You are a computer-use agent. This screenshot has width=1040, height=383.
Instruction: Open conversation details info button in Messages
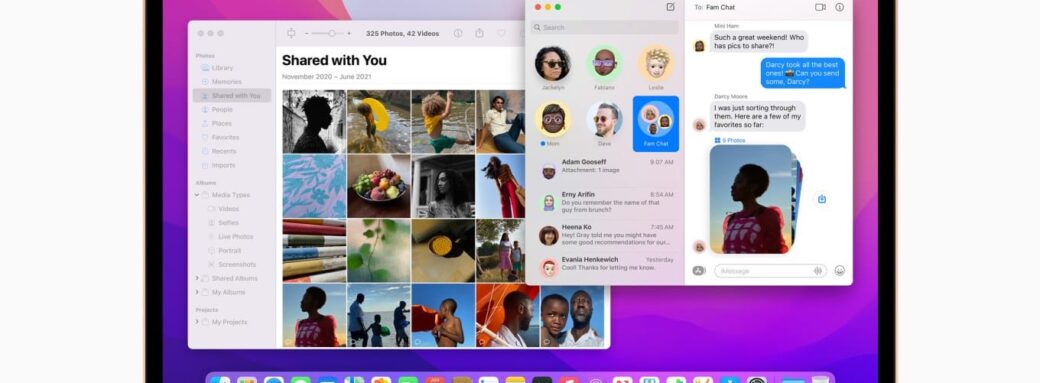(840, 7)
